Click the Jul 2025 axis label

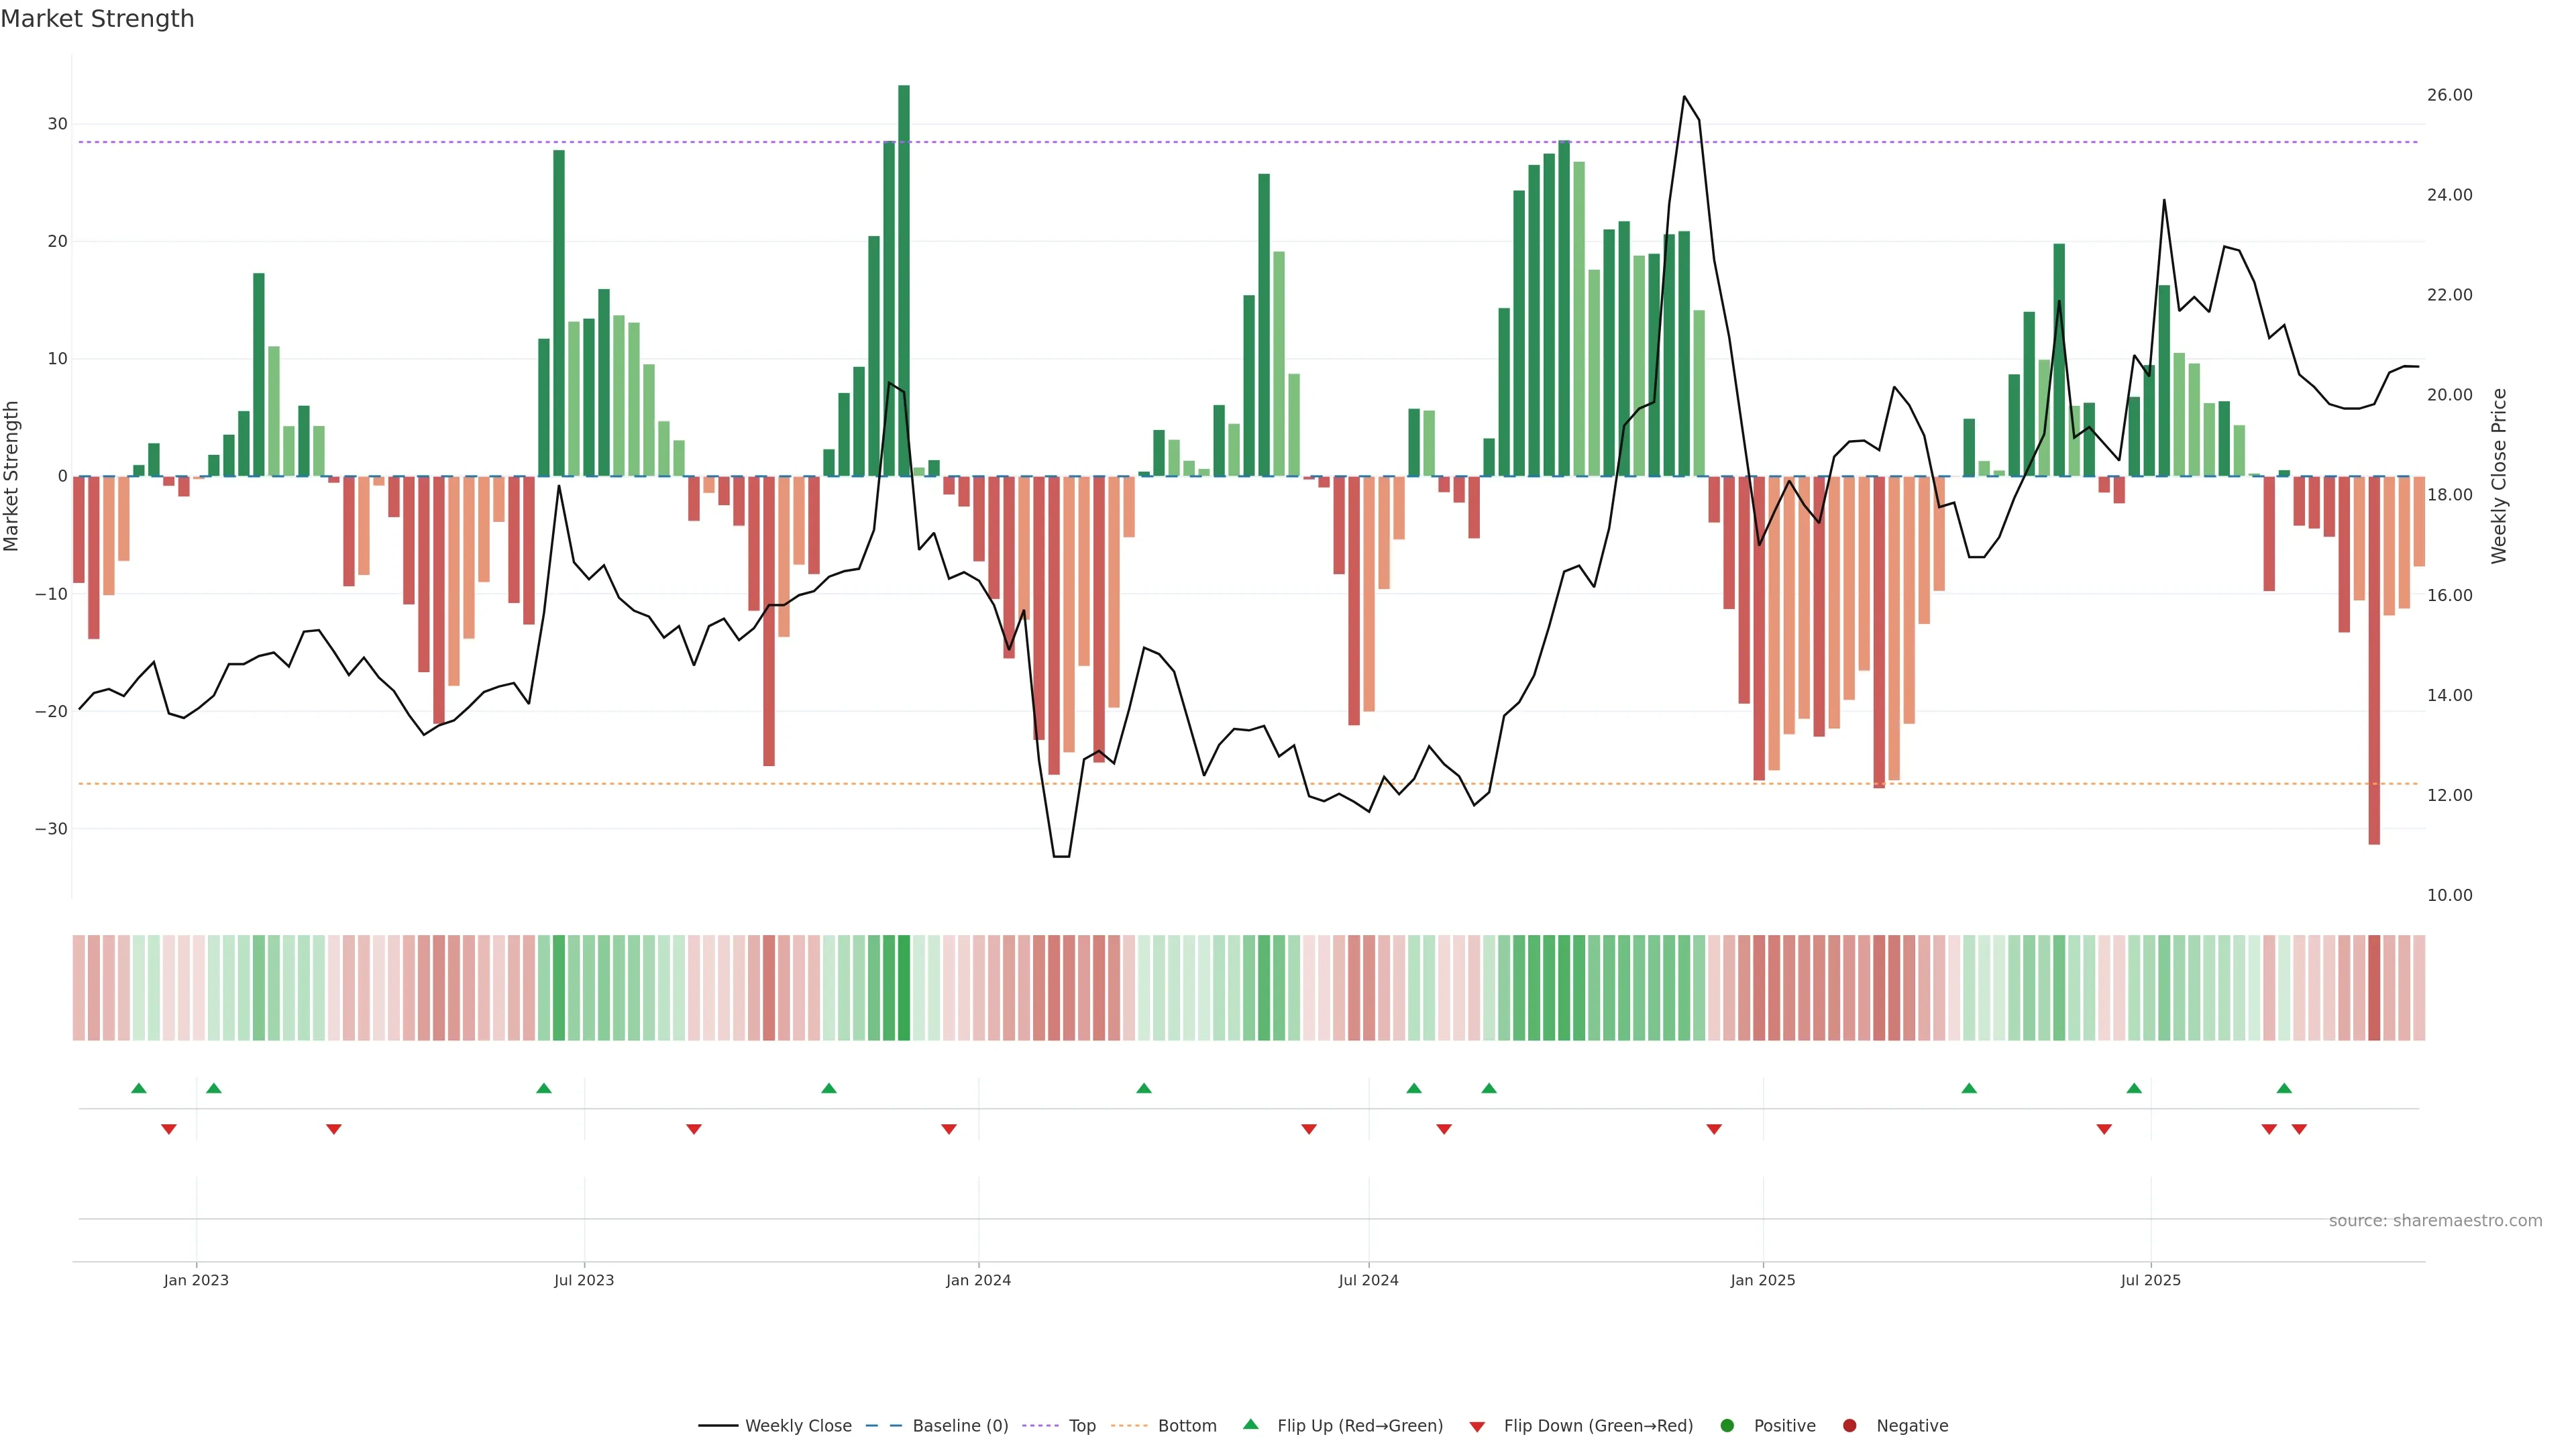(x=2150, y=1280)
